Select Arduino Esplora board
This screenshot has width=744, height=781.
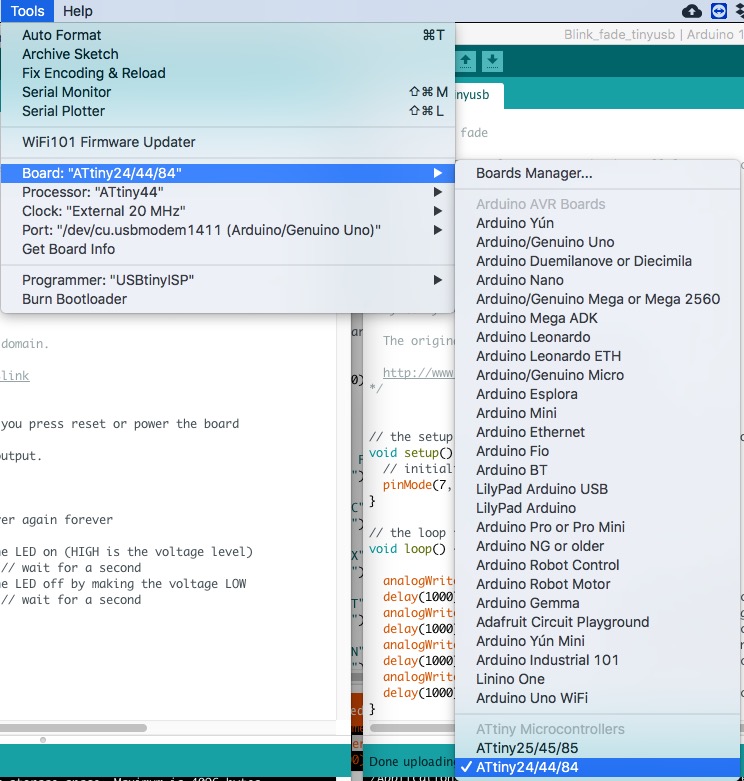[598, 394]
